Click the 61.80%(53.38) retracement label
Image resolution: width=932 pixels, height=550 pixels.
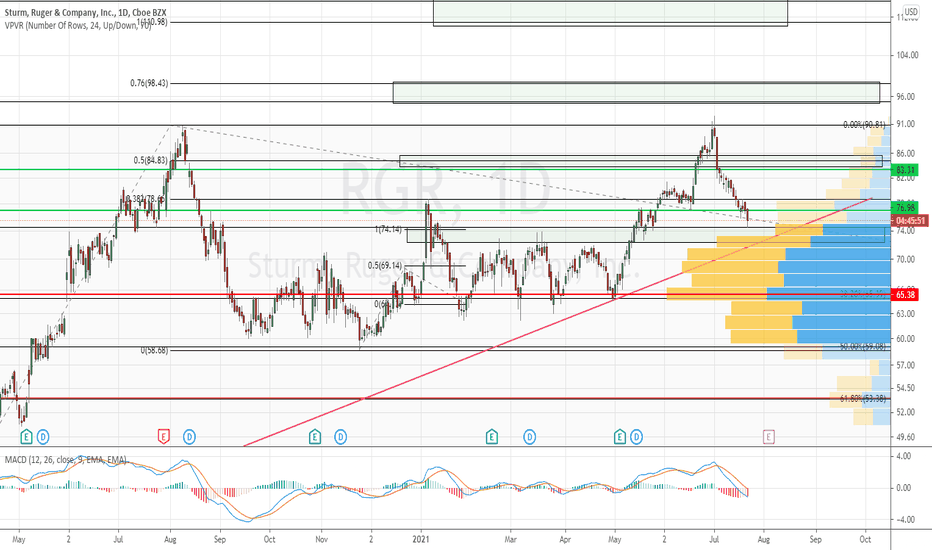(862, 398)
